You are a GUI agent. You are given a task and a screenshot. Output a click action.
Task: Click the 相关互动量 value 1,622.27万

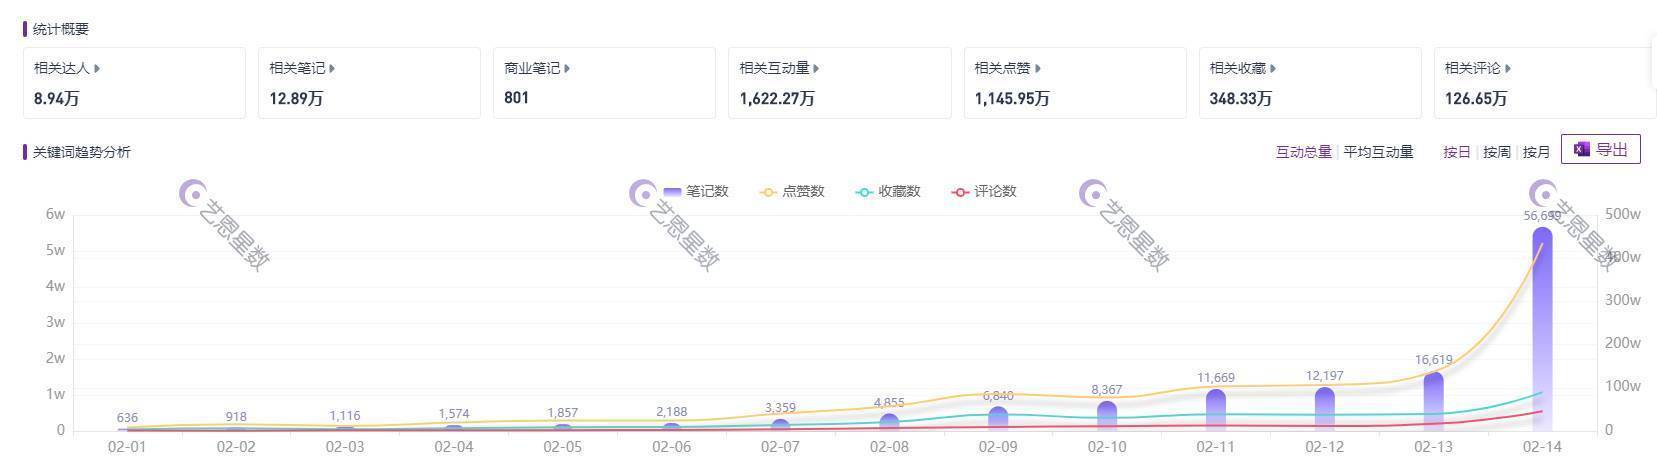pos(777,98)
